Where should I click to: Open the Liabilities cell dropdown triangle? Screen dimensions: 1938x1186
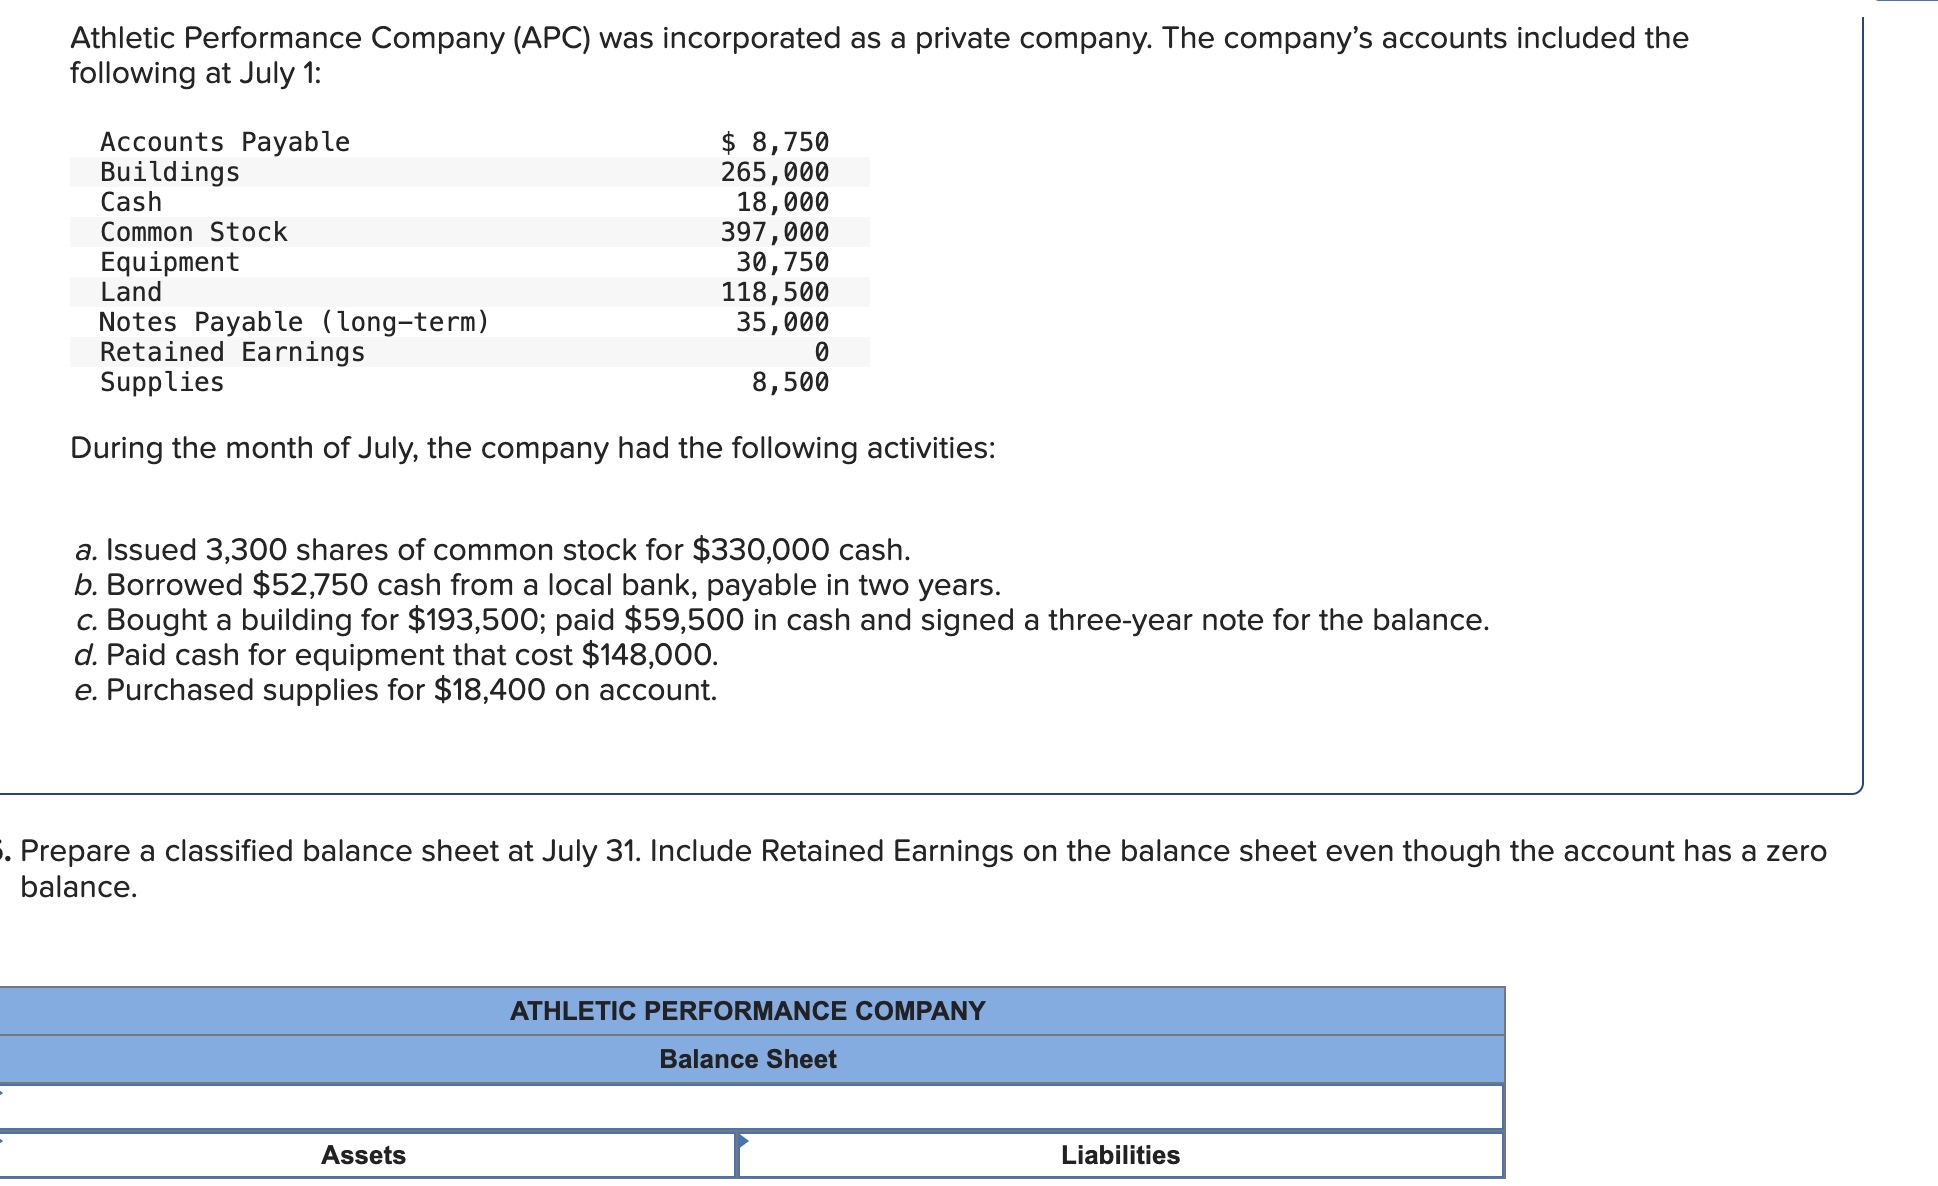point(743,1141)
